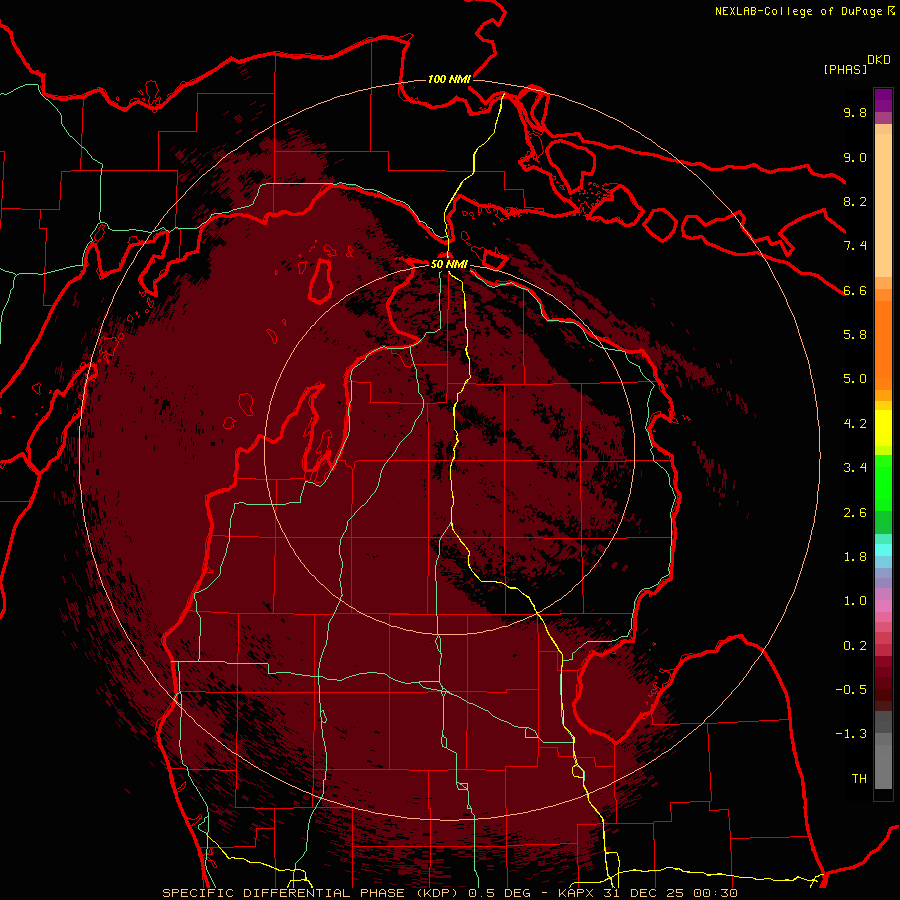Click the 7.4 legend value
900x900 pixels.
click(855, 246)
